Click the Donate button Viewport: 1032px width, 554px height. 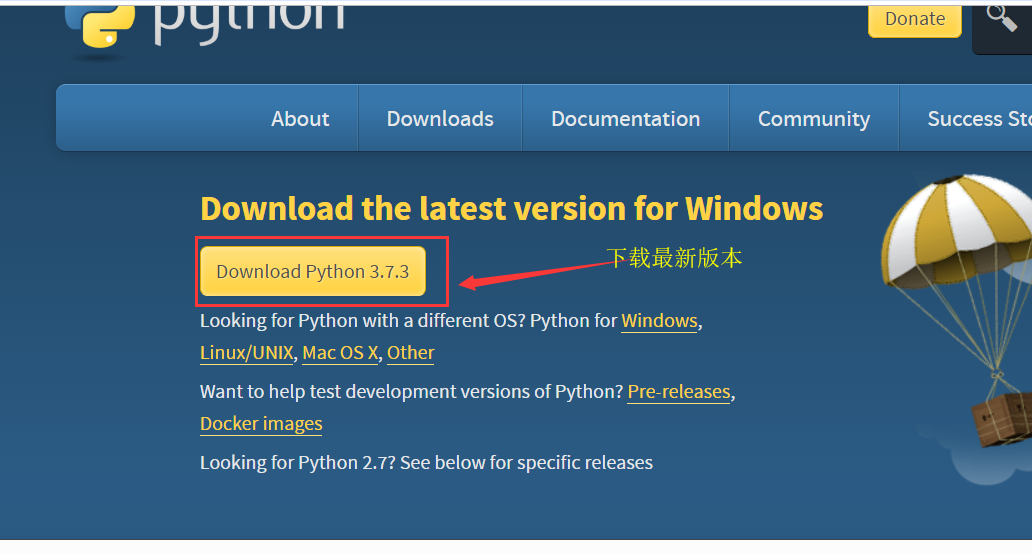pos(915,20)
